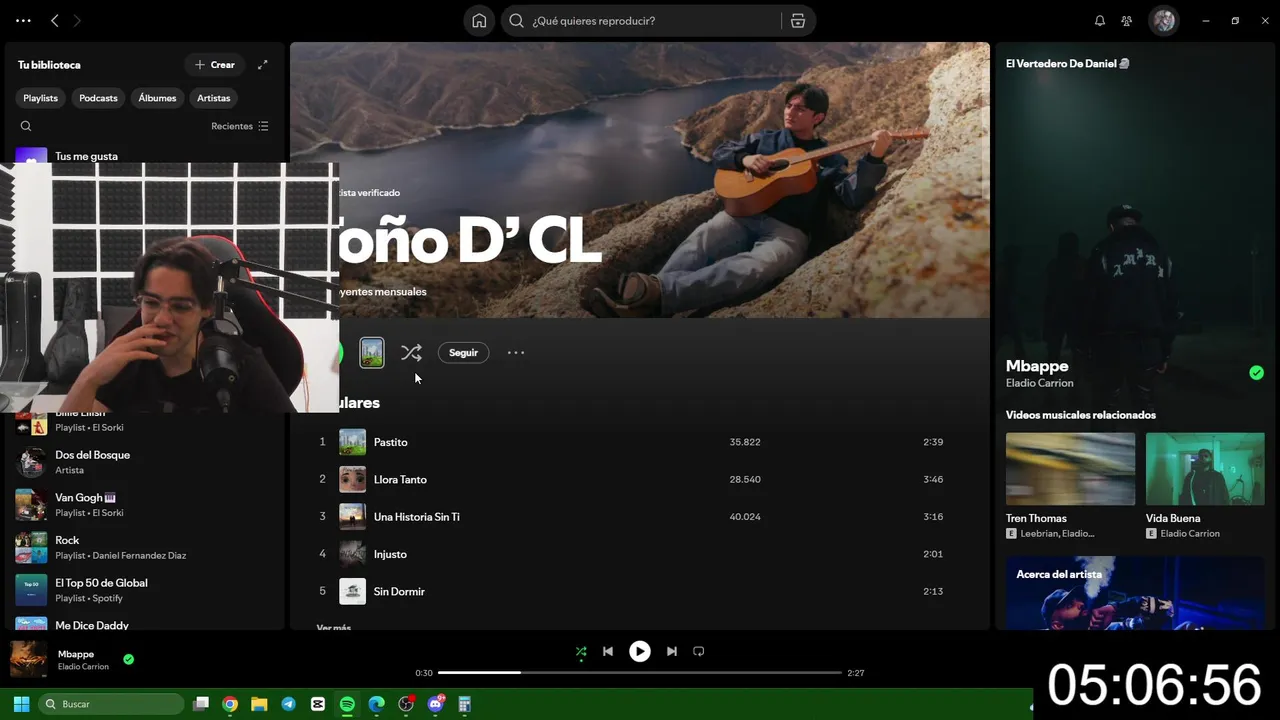Screen dimensions: 1280x720
Task: Open the Rock playlist
Action: point(145,547)
